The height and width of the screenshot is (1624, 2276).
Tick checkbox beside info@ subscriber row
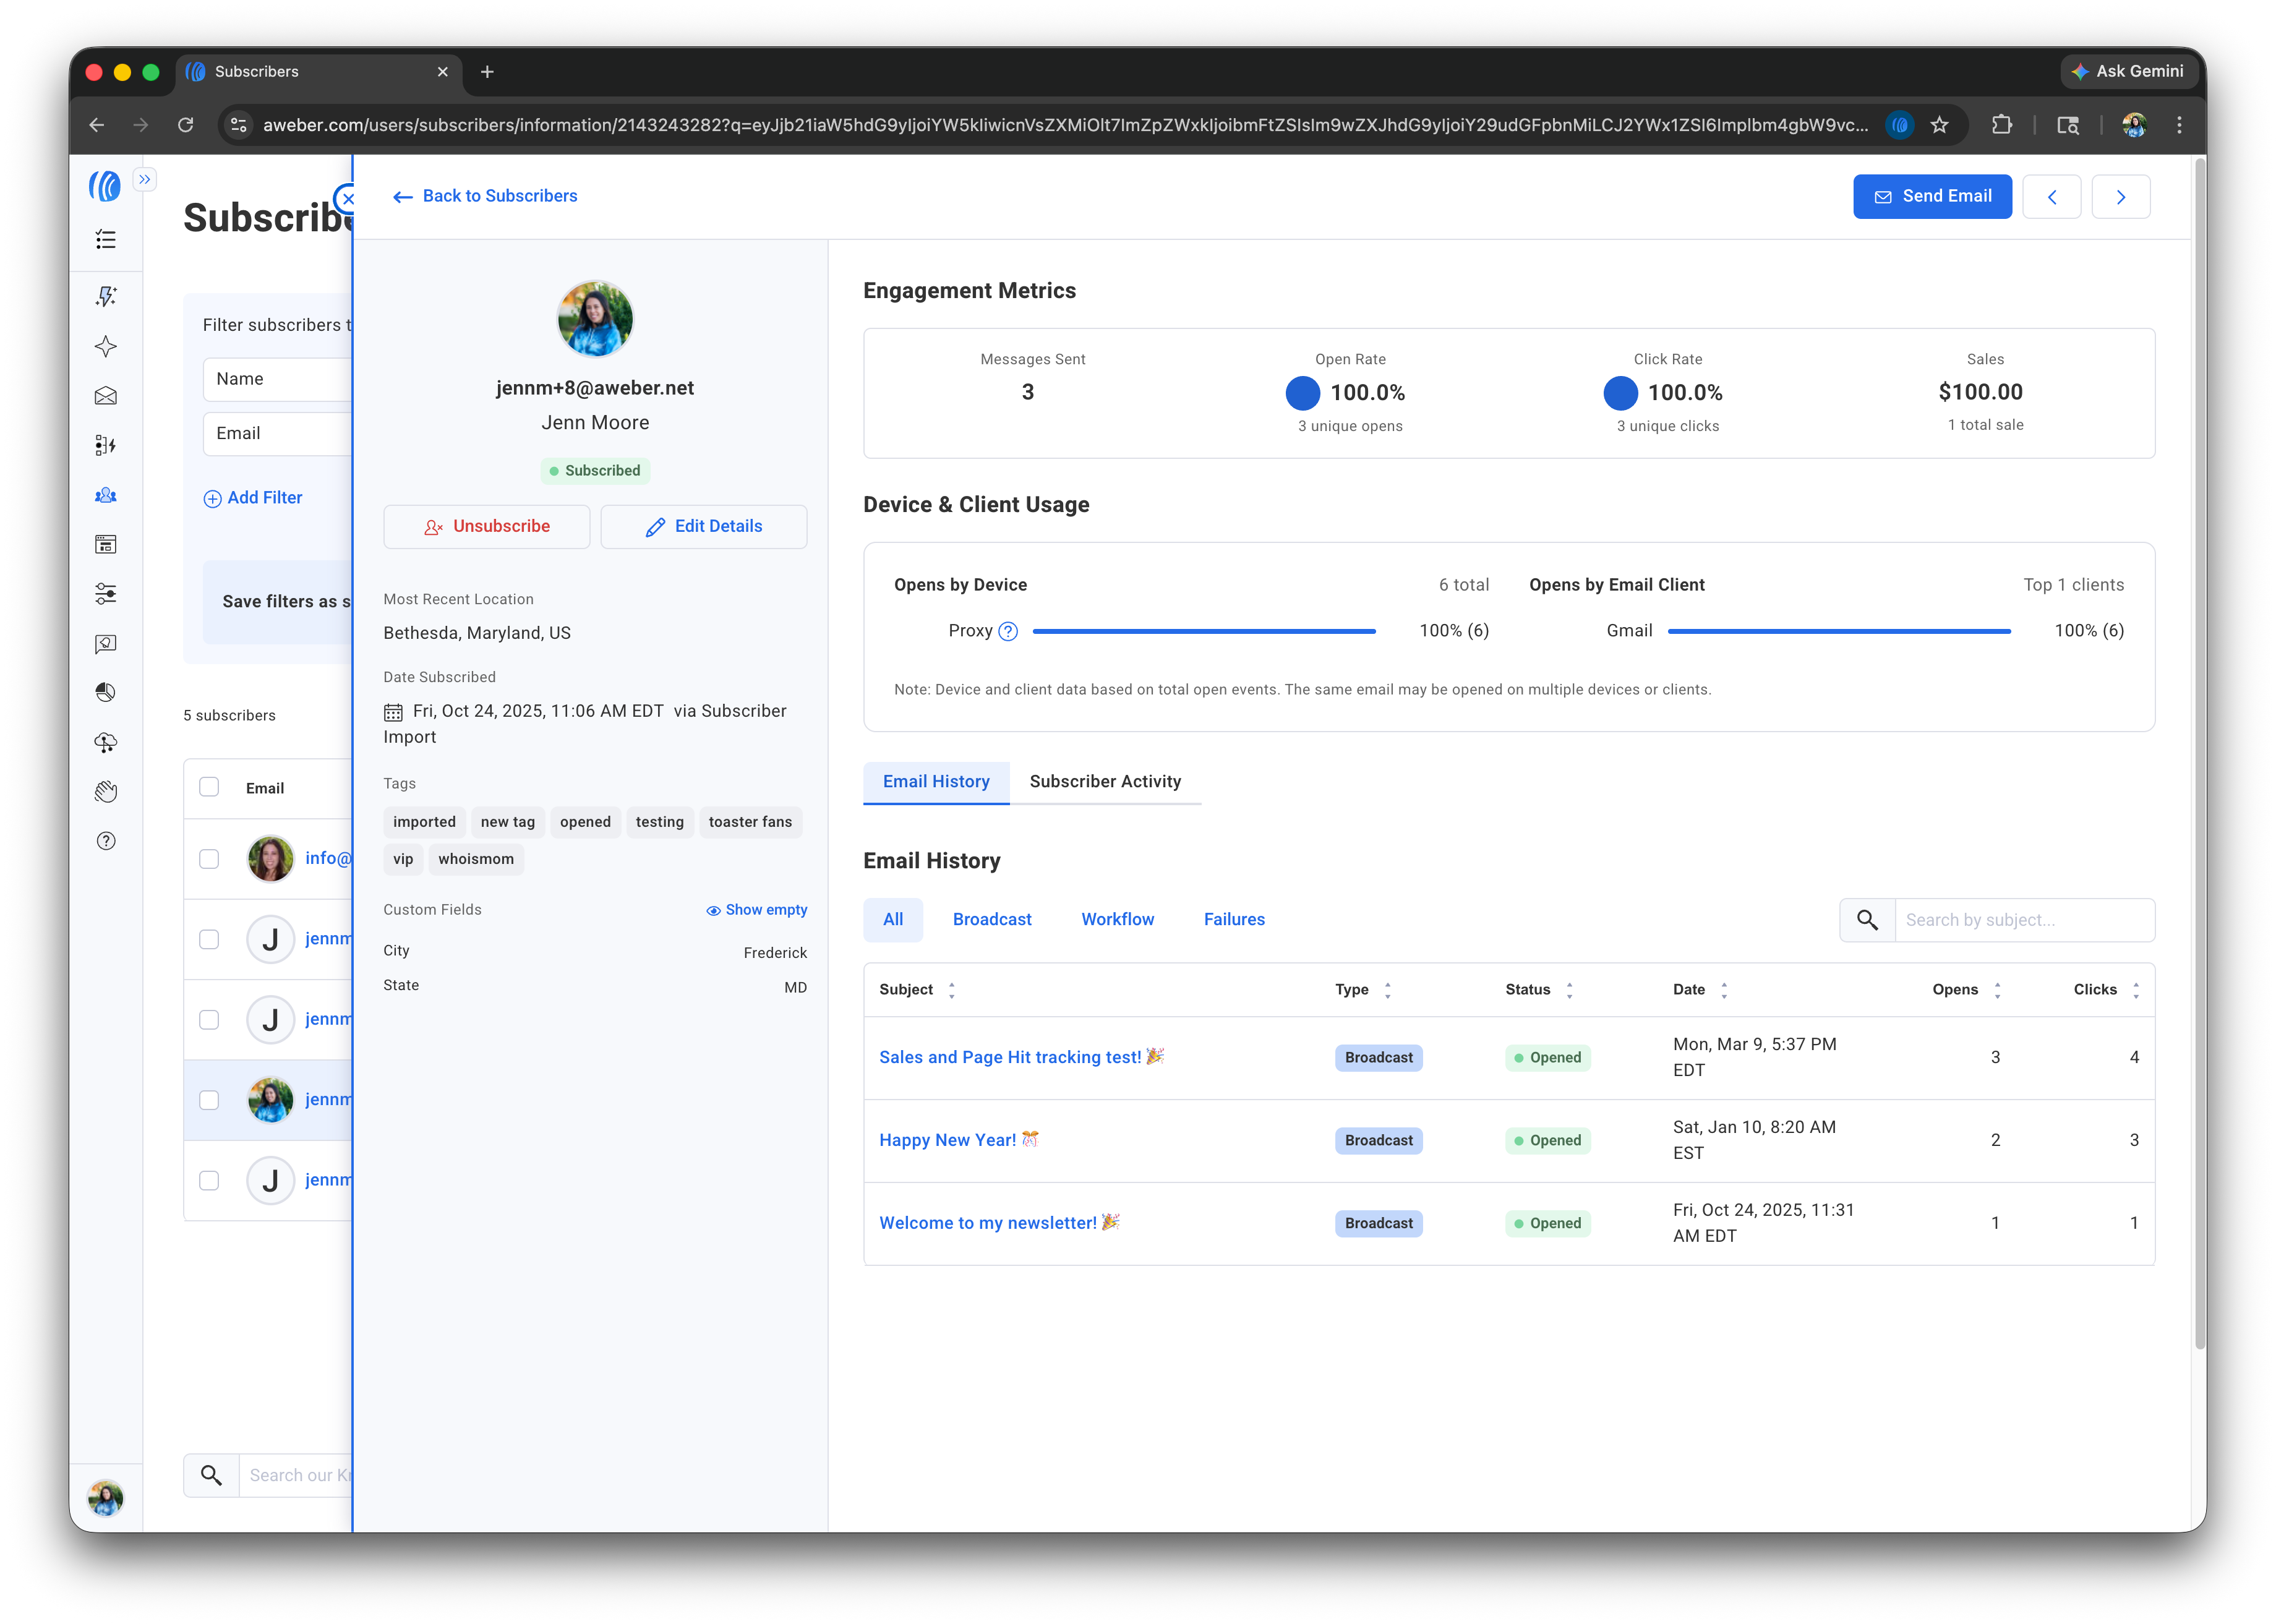coord(209,859)
